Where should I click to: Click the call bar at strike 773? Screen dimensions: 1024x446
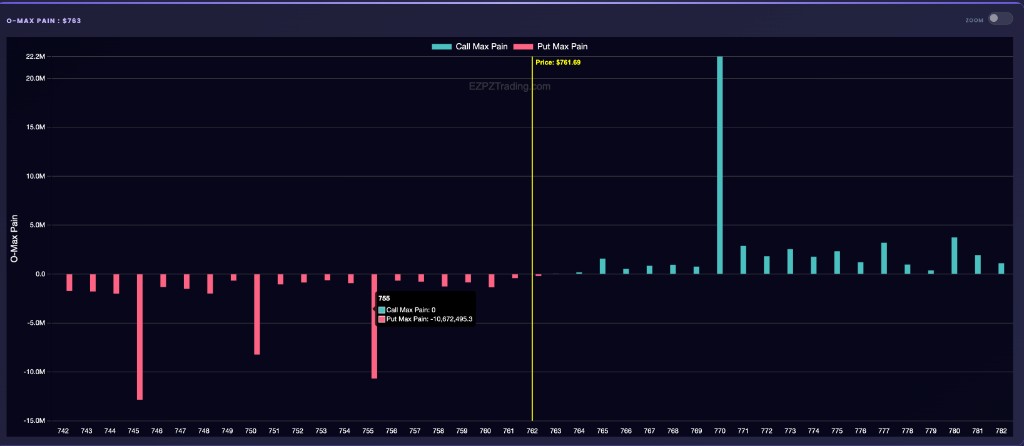tap(790, 262)
